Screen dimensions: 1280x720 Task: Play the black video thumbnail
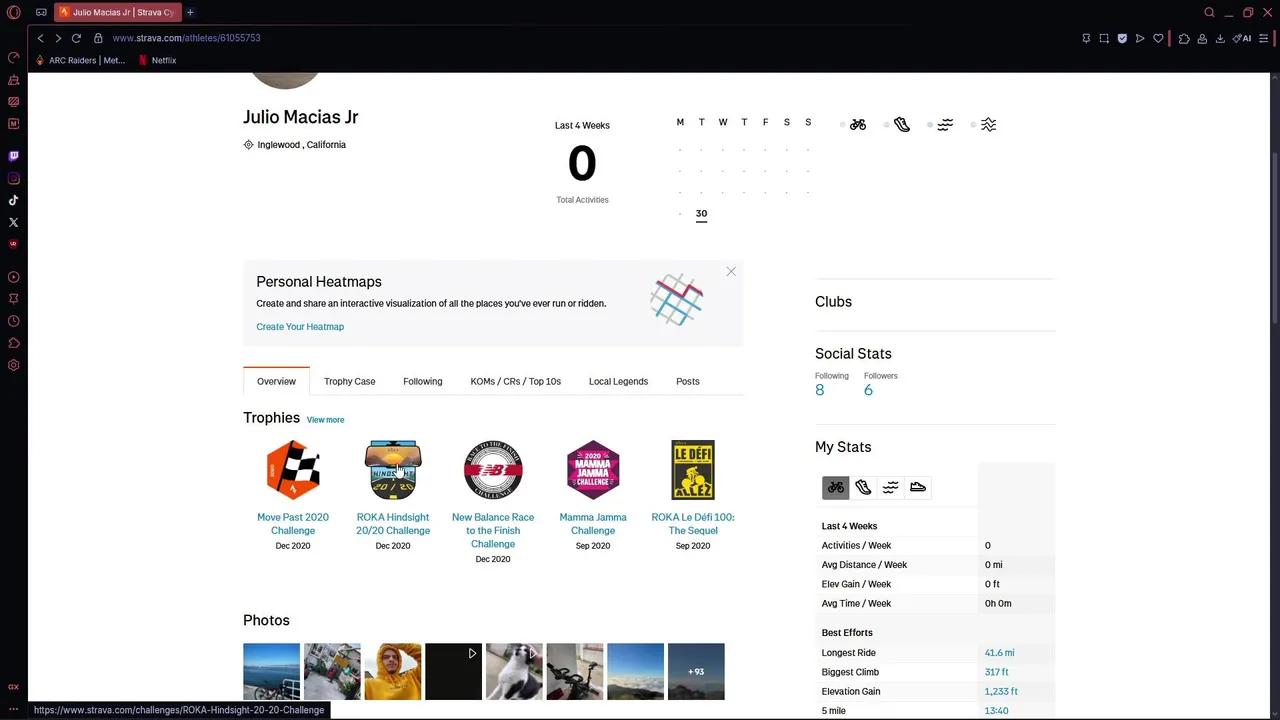tap(453, 671)
